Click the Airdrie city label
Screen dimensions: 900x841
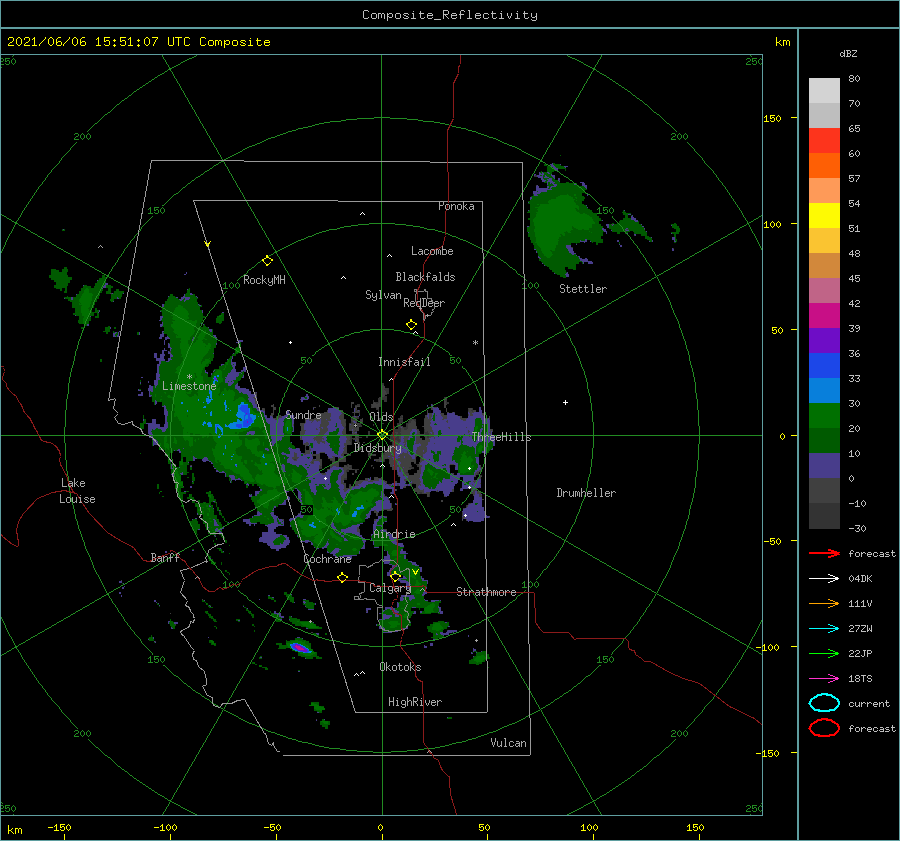point(394,534)
